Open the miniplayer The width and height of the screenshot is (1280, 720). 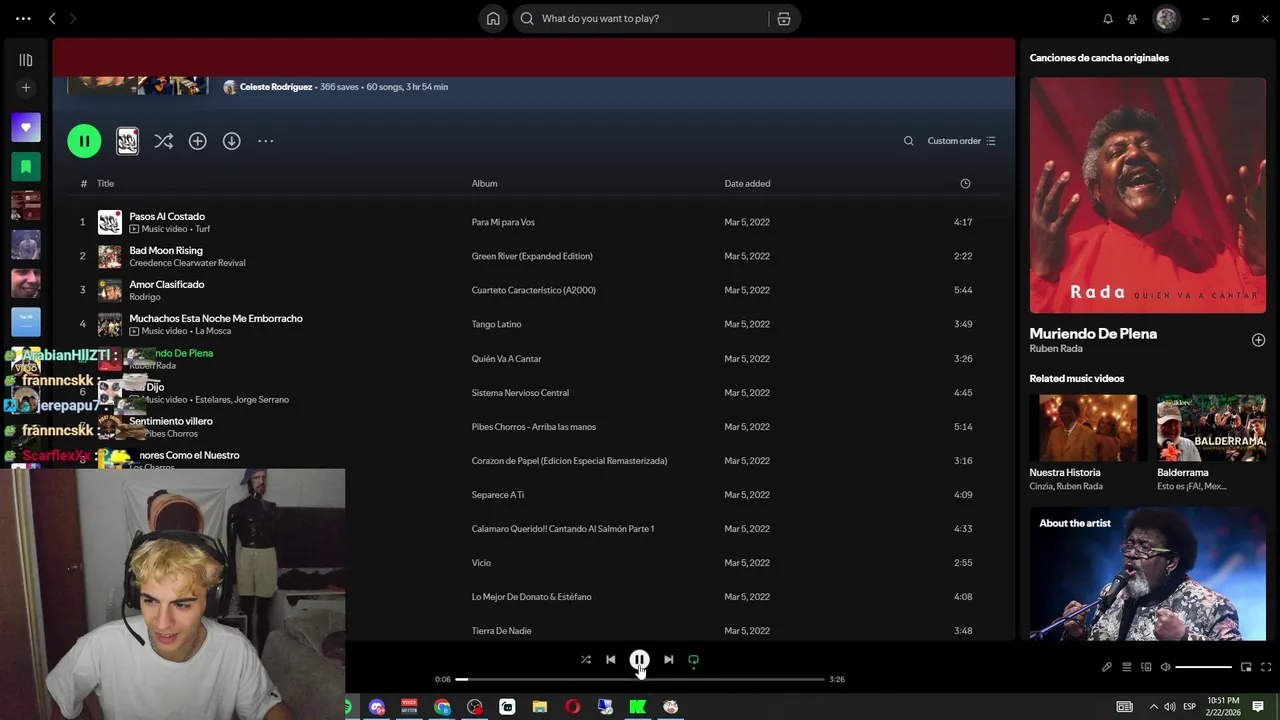pos(1246,667)
